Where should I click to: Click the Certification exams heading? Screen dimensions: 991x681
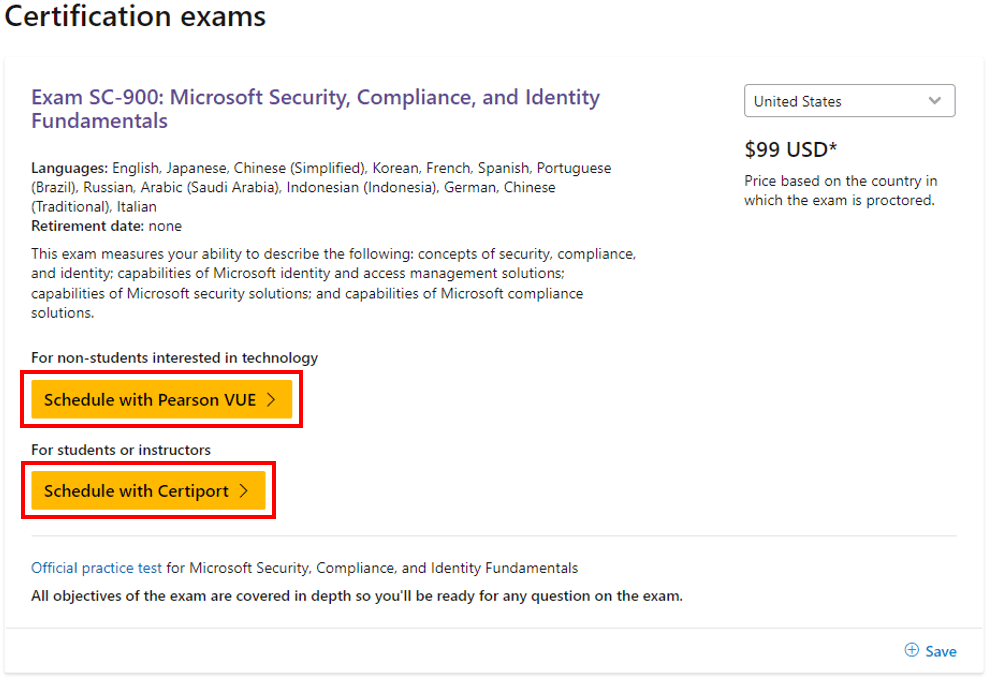click(135, 16)
